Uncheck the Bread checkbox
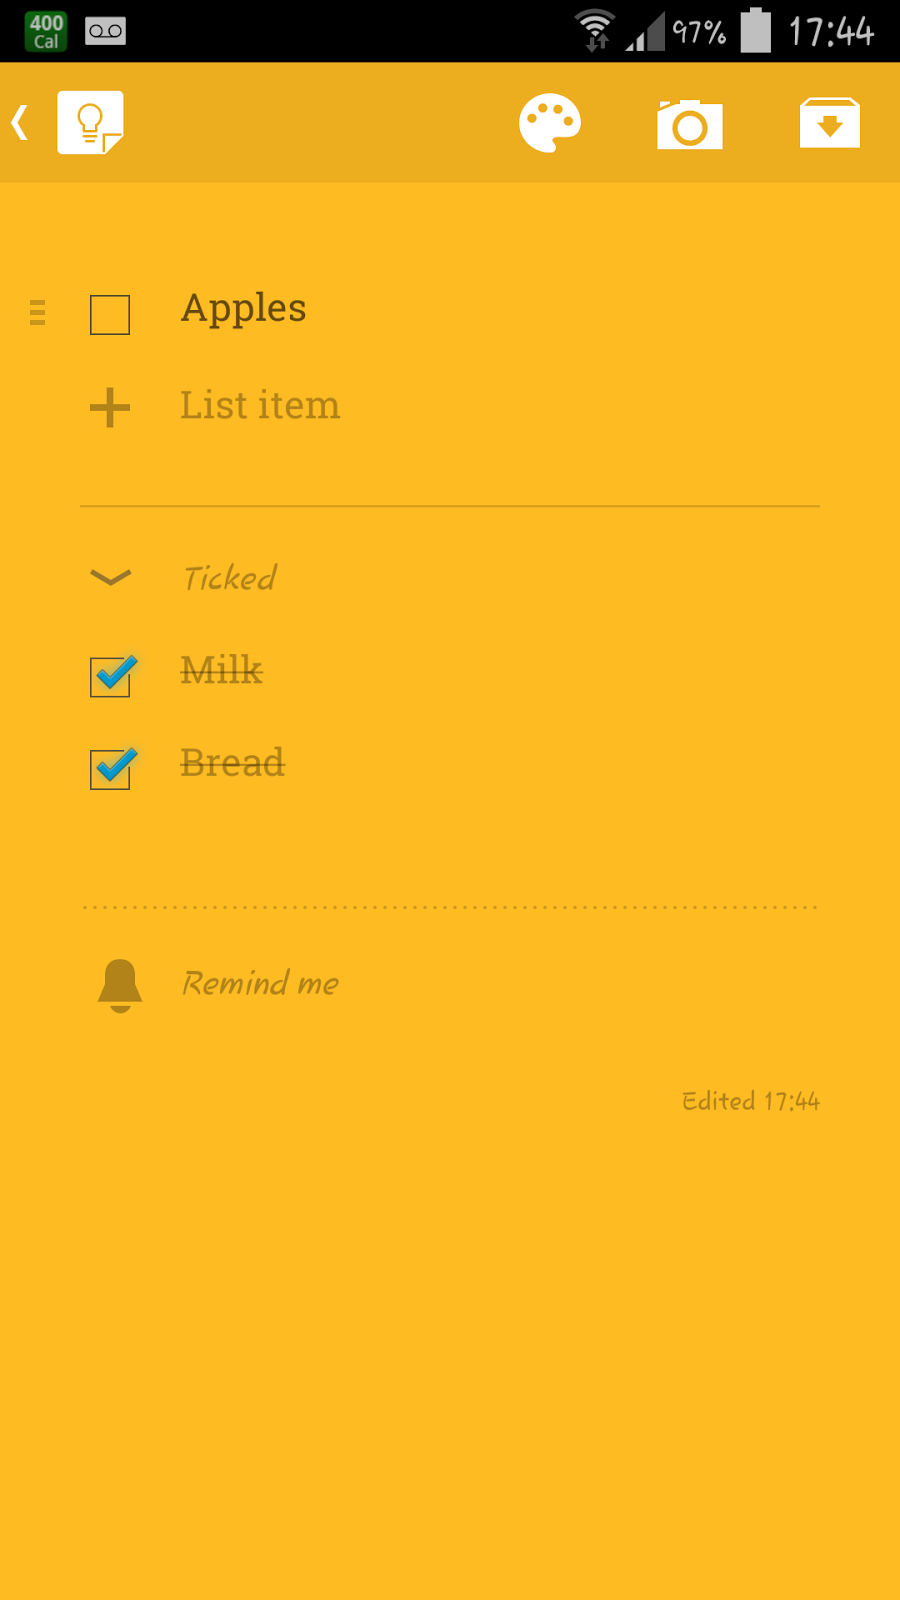Image resolution: width=900 pixels, height=1600 pixels. point(112,768)
